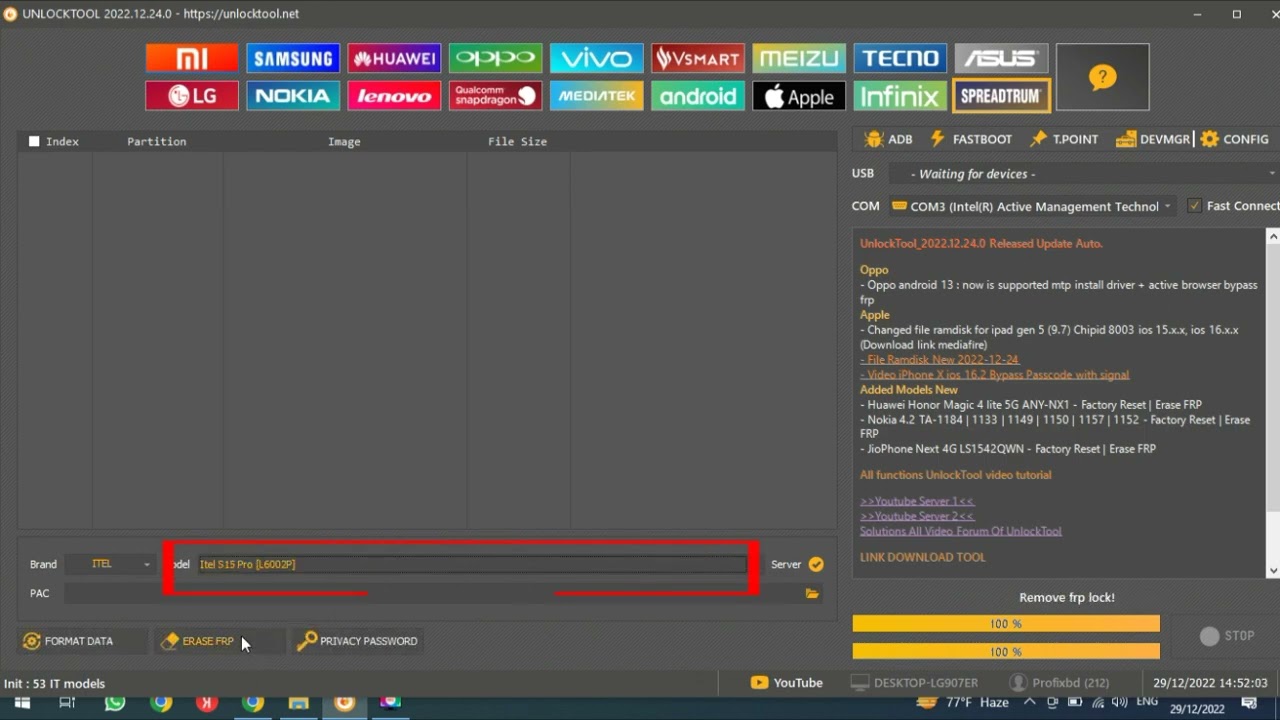Viewport: 1280px width, 720px height.
Task: Open Video iPhone X ios 16.2 link
Action: point(994,375)
